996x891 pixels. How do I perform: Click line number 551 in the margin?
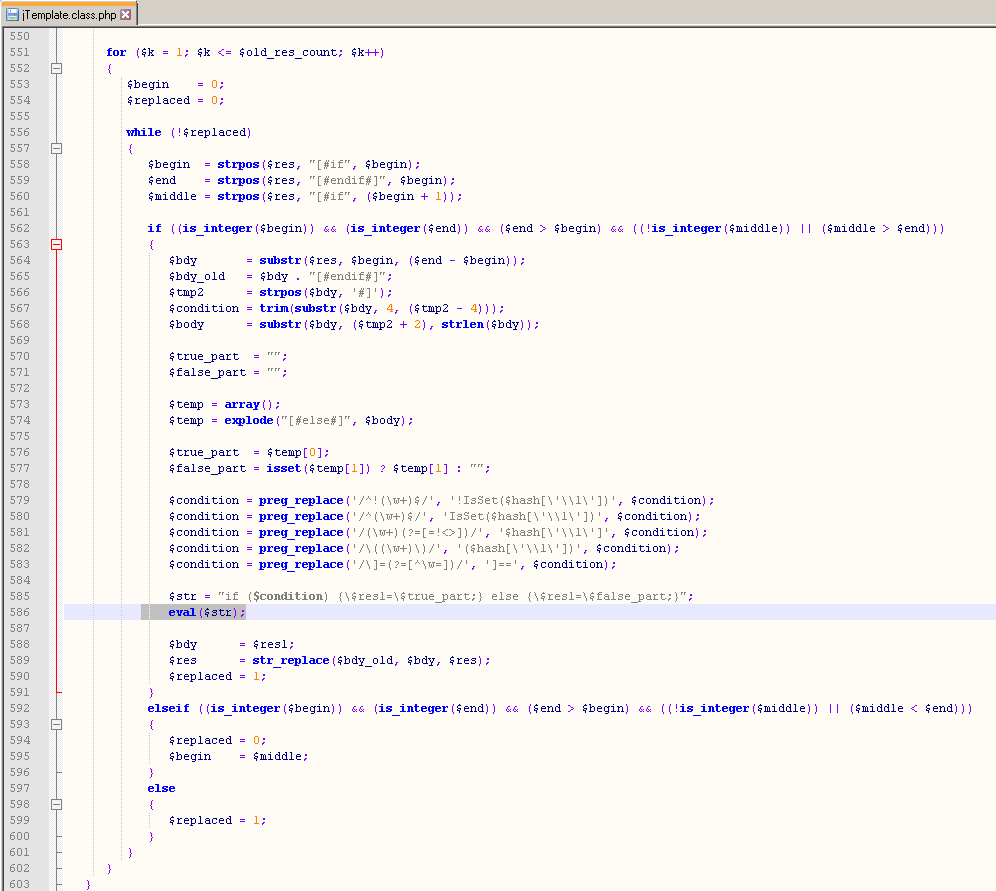pyautogui.click(x=19, y=52)
